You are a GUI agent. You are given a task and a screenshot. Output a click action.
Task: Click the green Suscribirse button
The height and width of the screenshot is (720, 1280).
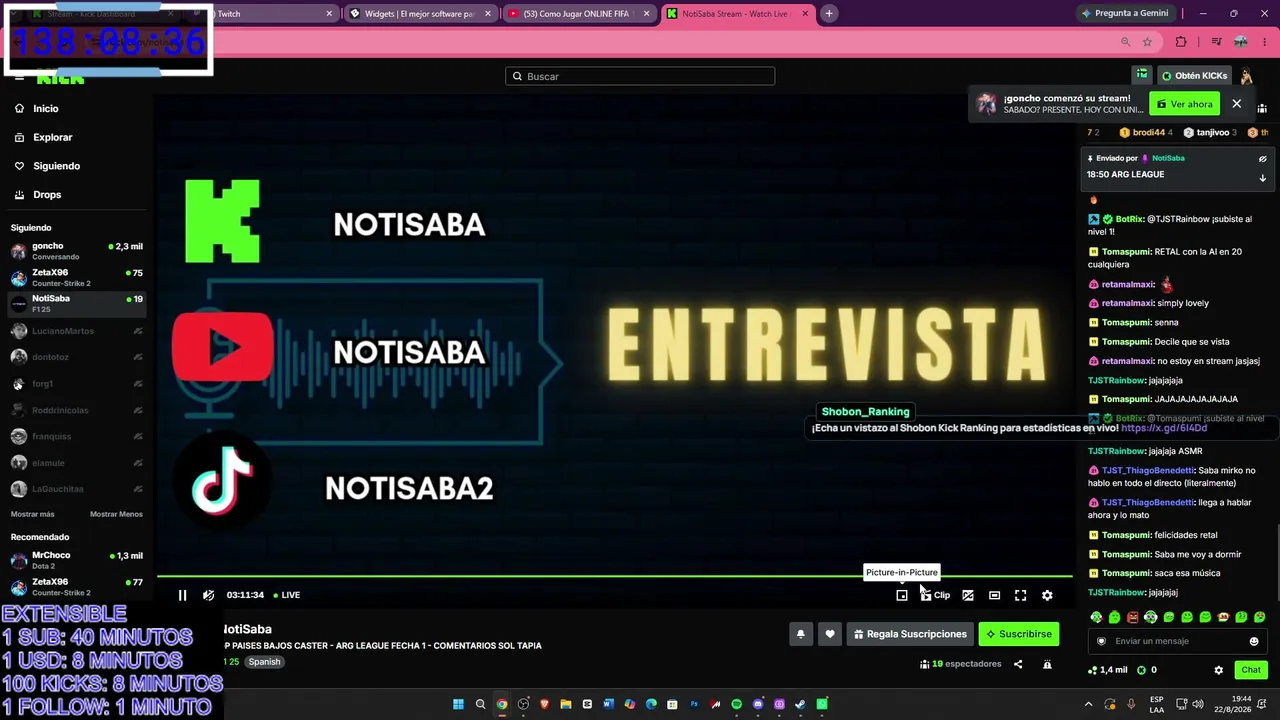[1018, 634]
